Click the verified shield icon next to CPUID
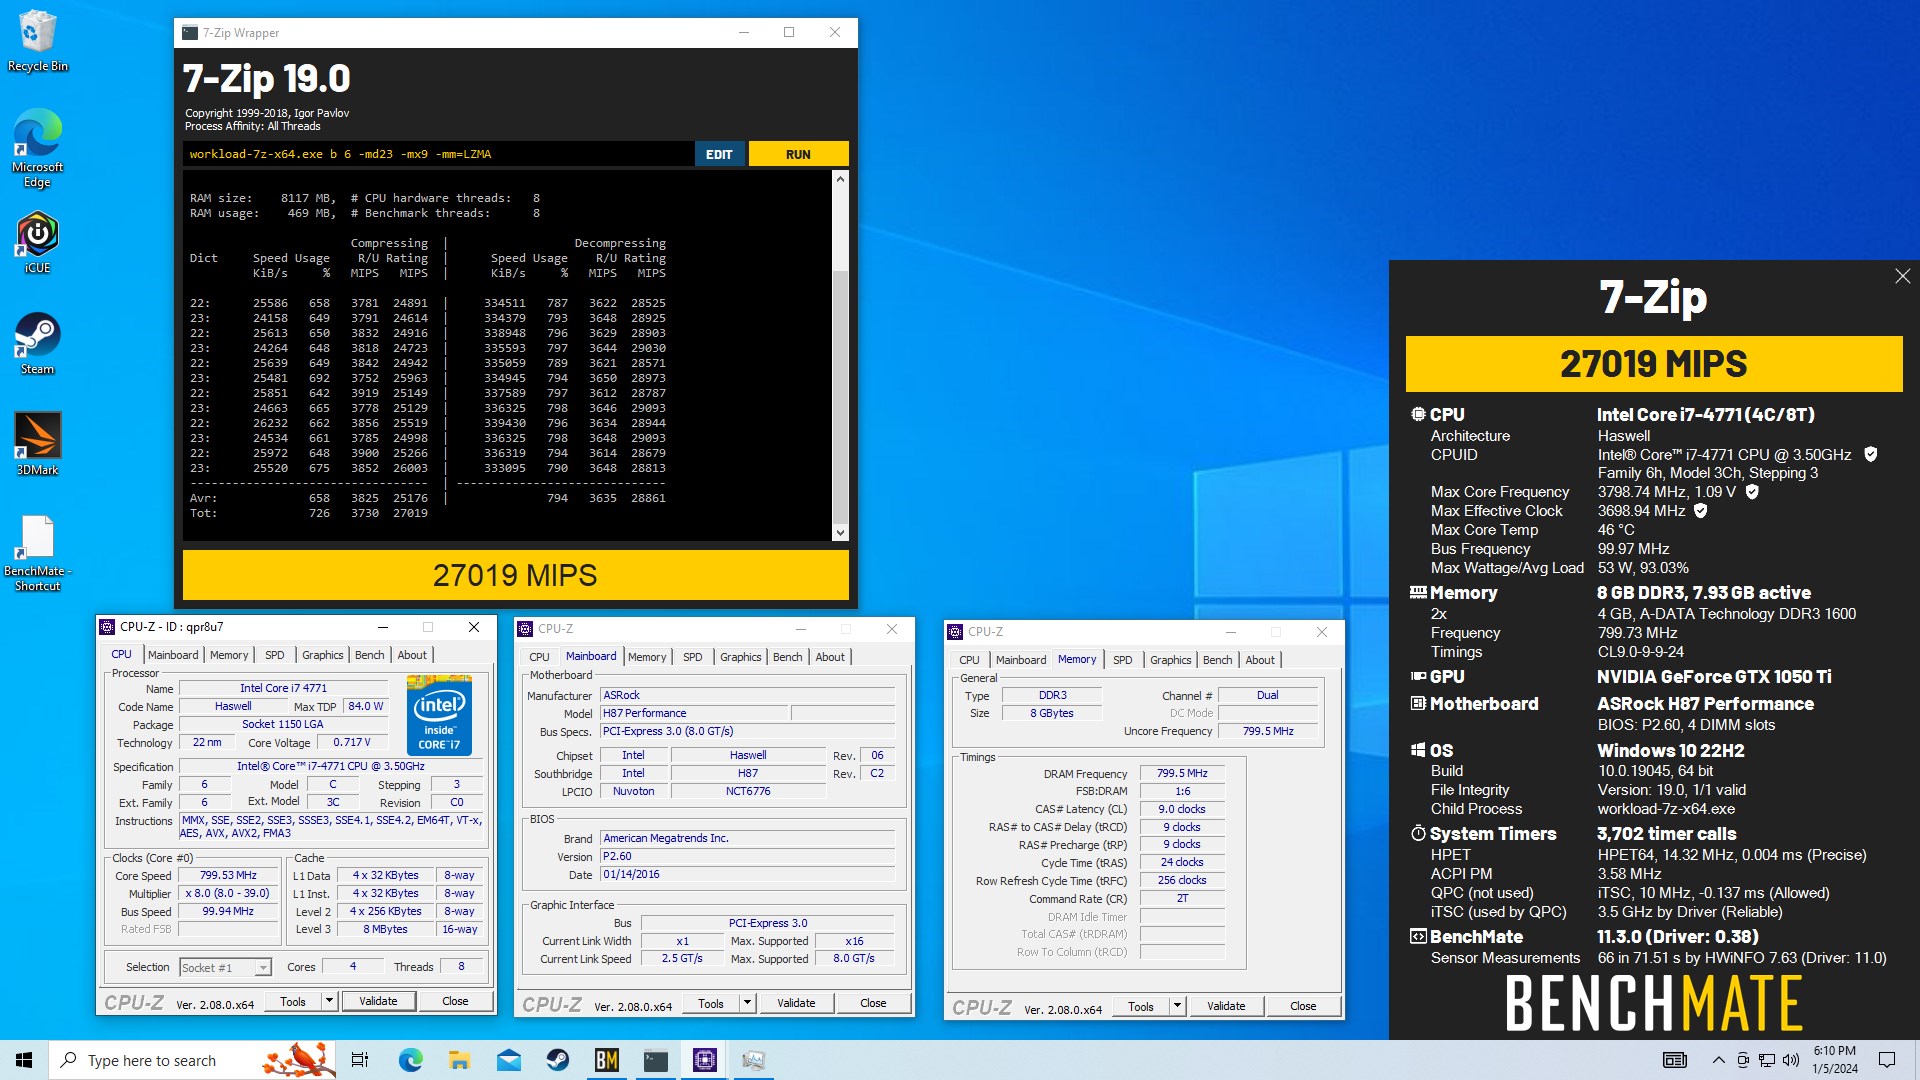 pyautogui.click(x=1871, y=454)
